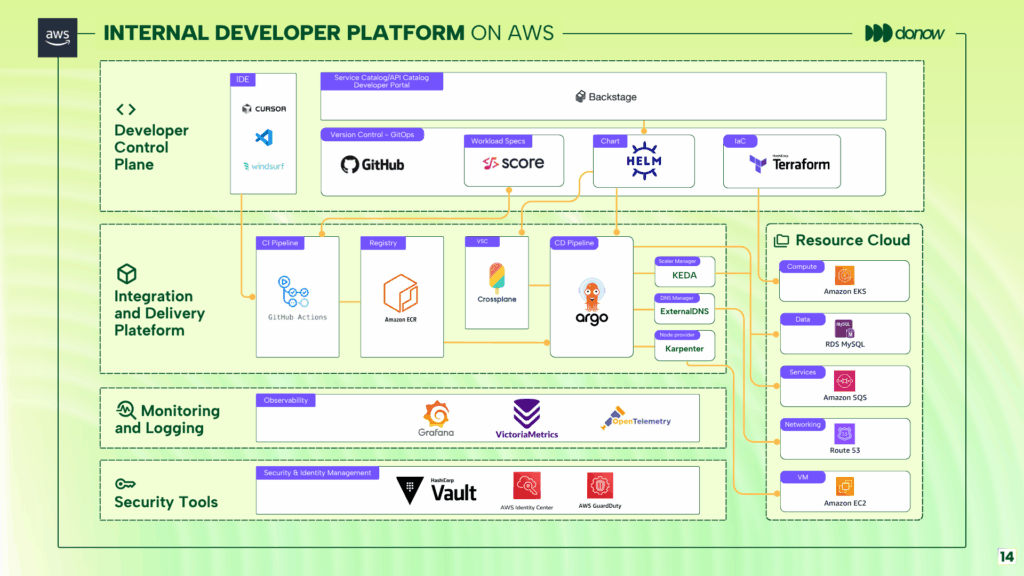Click the RDS MySQL icon
This screenshot has width=1024, height=576.
[x=844, y=328]
